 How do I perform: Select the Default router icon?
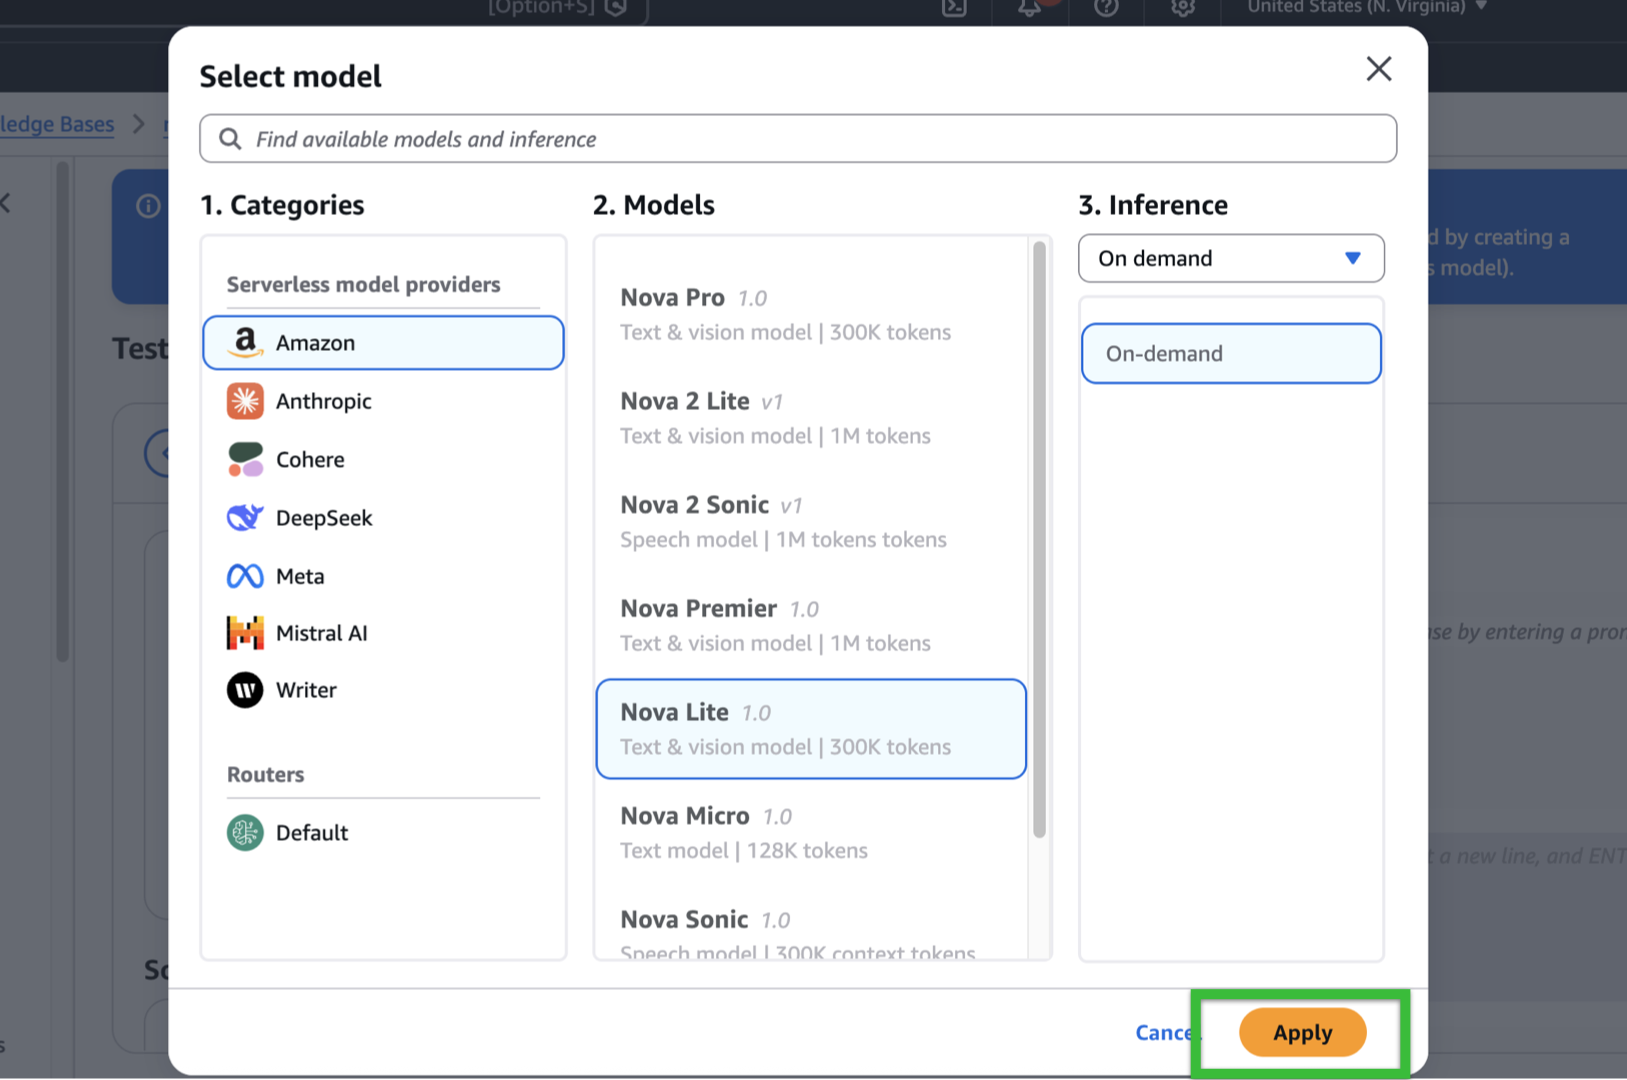coord(245,833)
